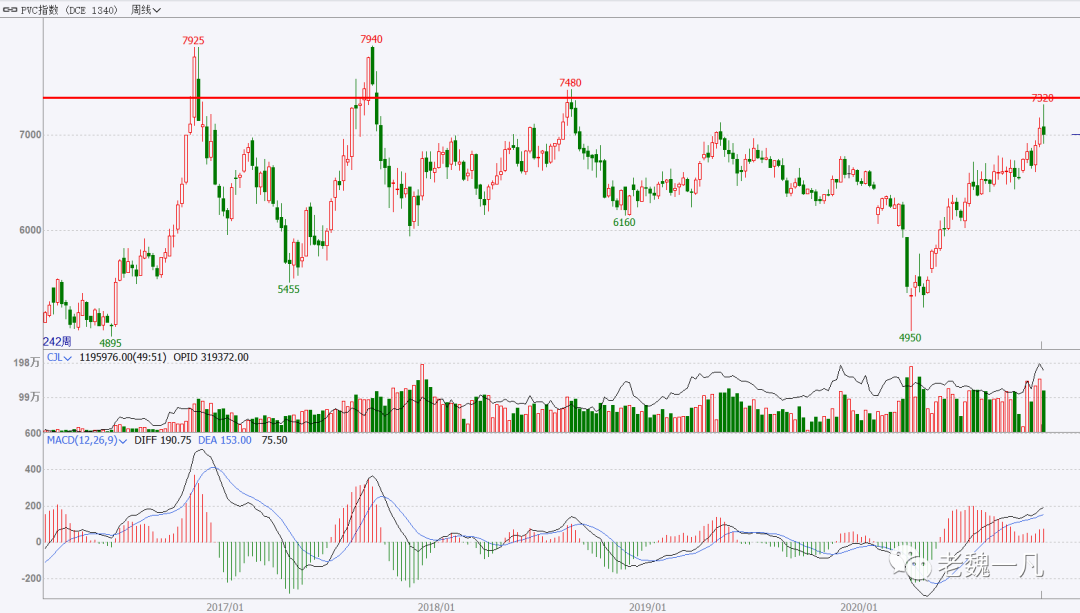This screenshot has height=613, width=1080.
Task: Click the 2018/01 date axis label
Action: [436, 607]
